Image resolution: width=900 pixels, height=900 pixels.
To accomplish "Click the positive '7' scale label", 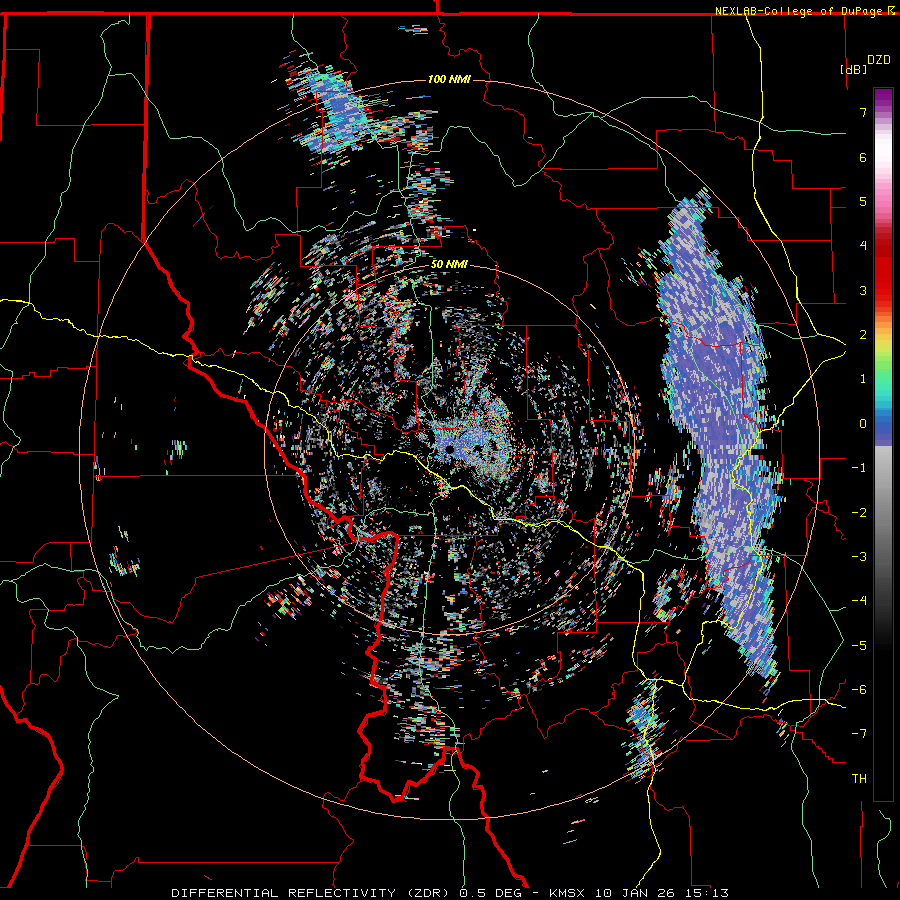I will click(863, 112).
